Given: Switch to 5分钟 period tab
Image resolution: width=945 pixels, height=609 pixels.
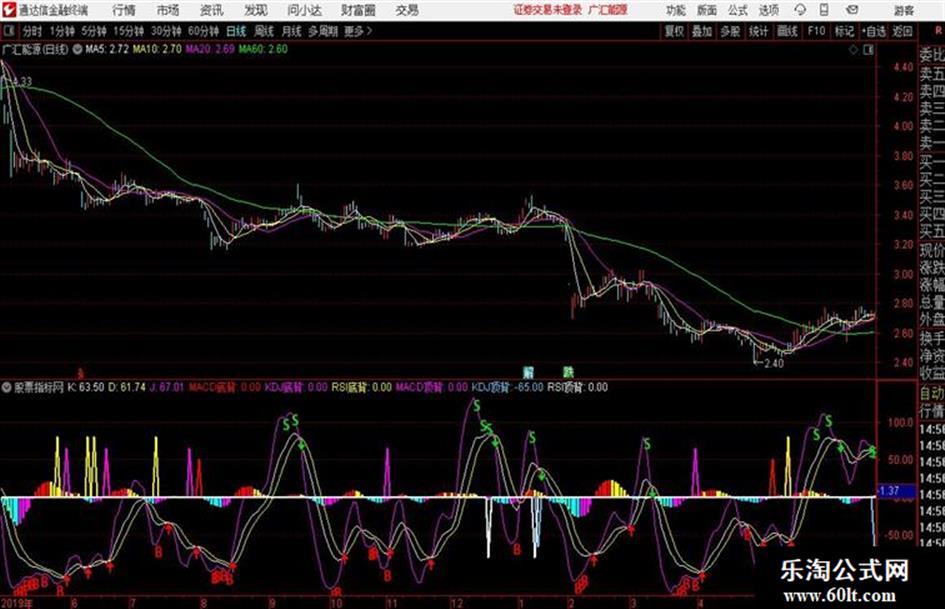Looking at the screenshot, I should 93,31.
